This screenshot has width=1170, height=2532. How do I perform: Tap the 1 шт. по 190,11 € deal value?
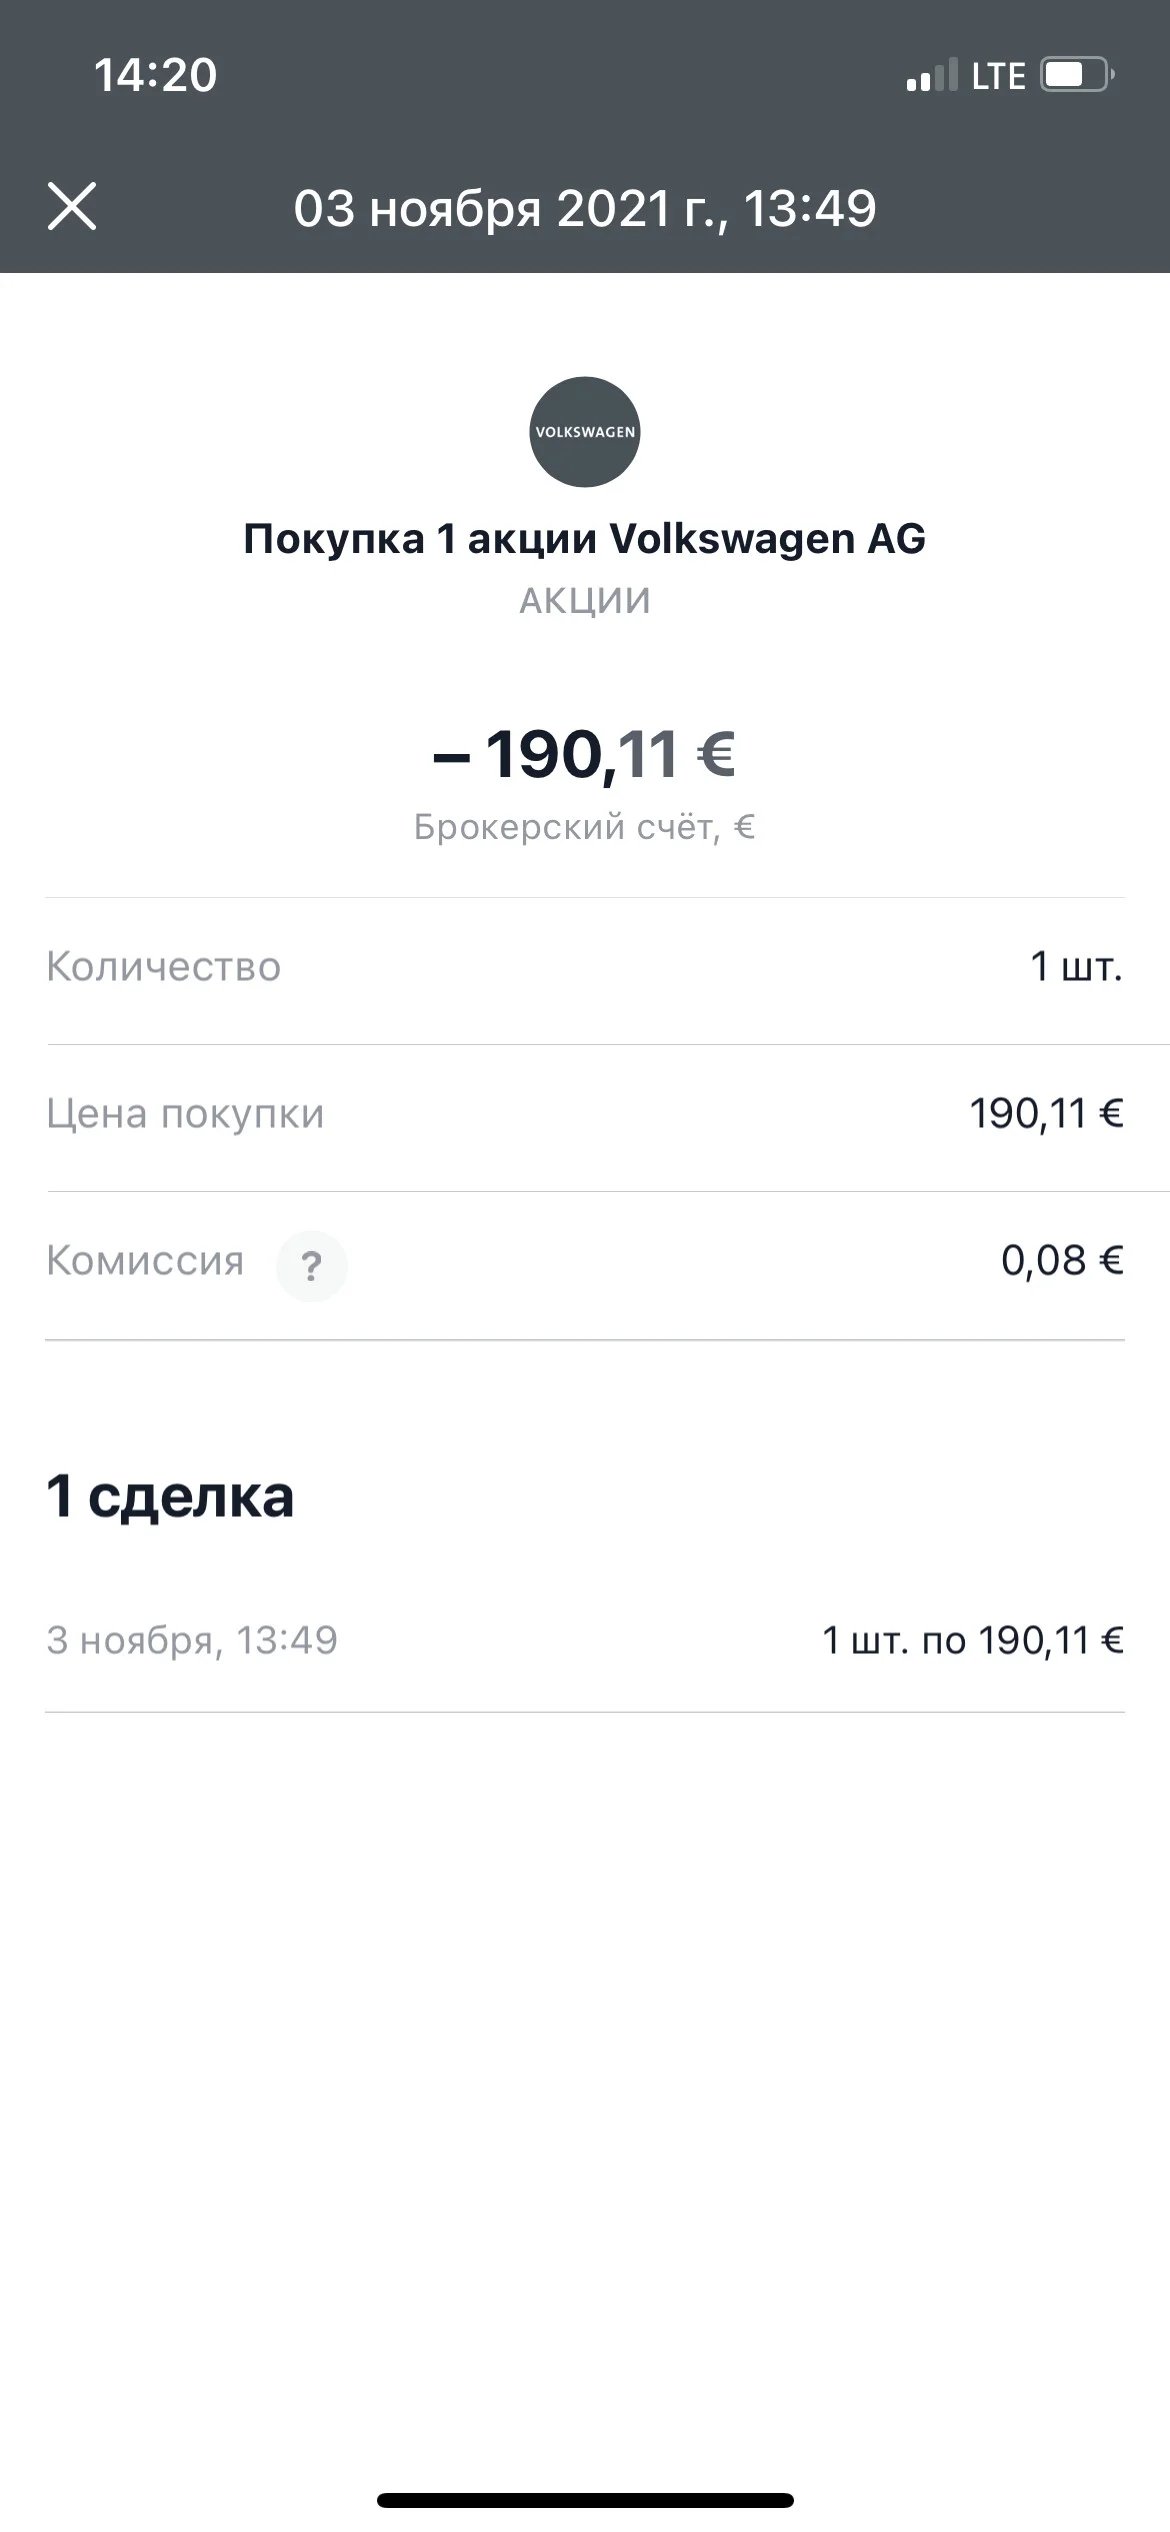coord(973,1640)
